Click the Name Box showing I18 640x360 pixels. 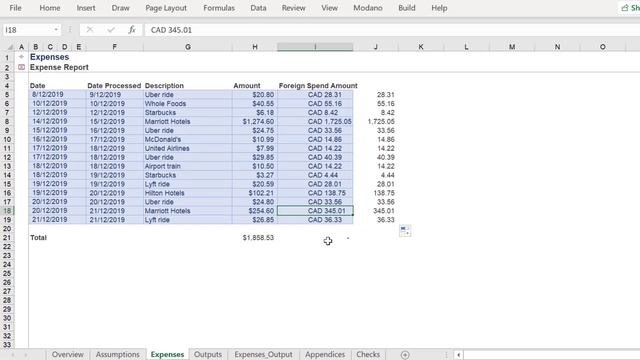pos(27,30)
